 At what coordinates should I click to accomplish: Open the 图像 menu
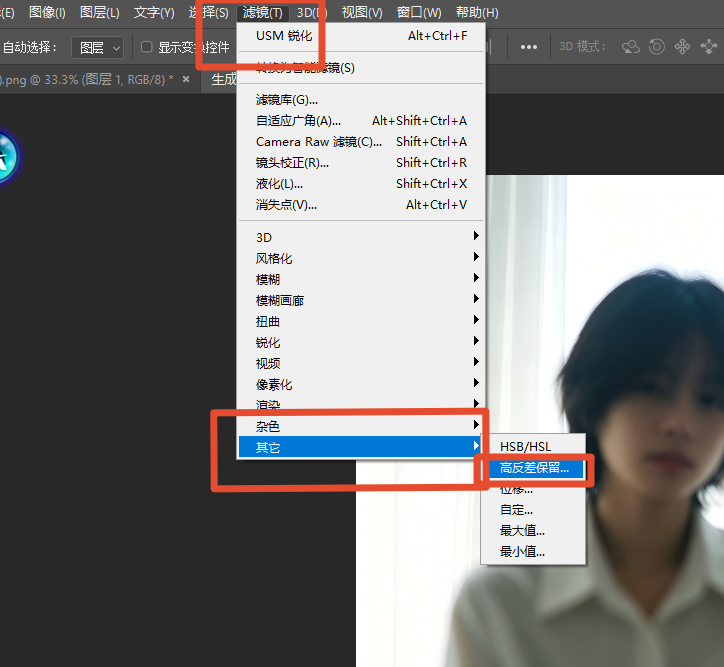[47, 12]
